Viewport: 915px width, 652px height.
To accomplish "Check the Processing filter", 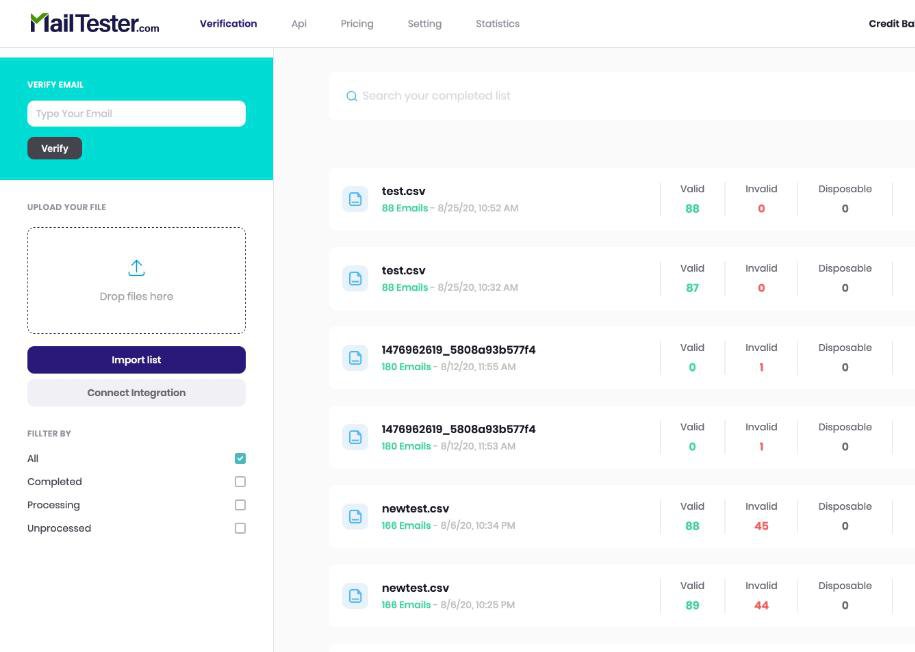I will [x=239, y=504].
